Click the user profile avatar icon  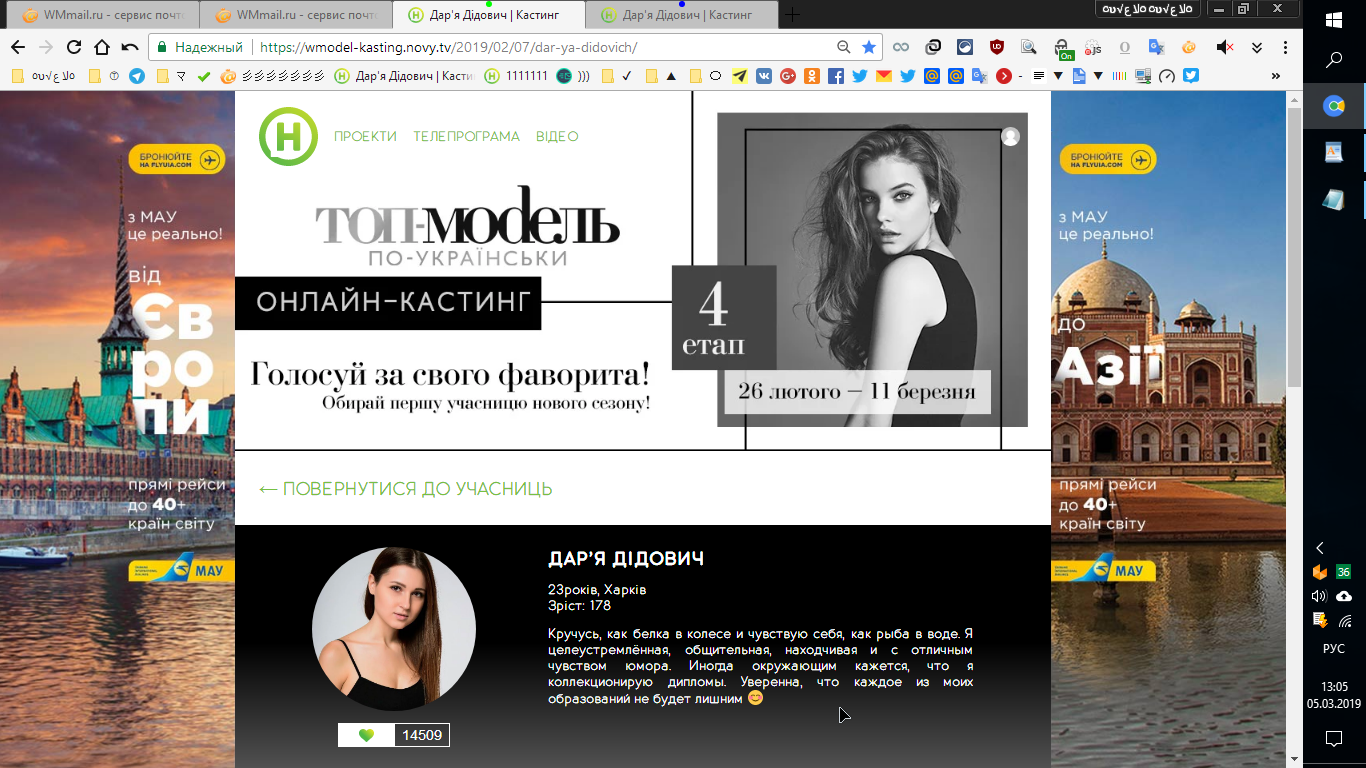1010,137
